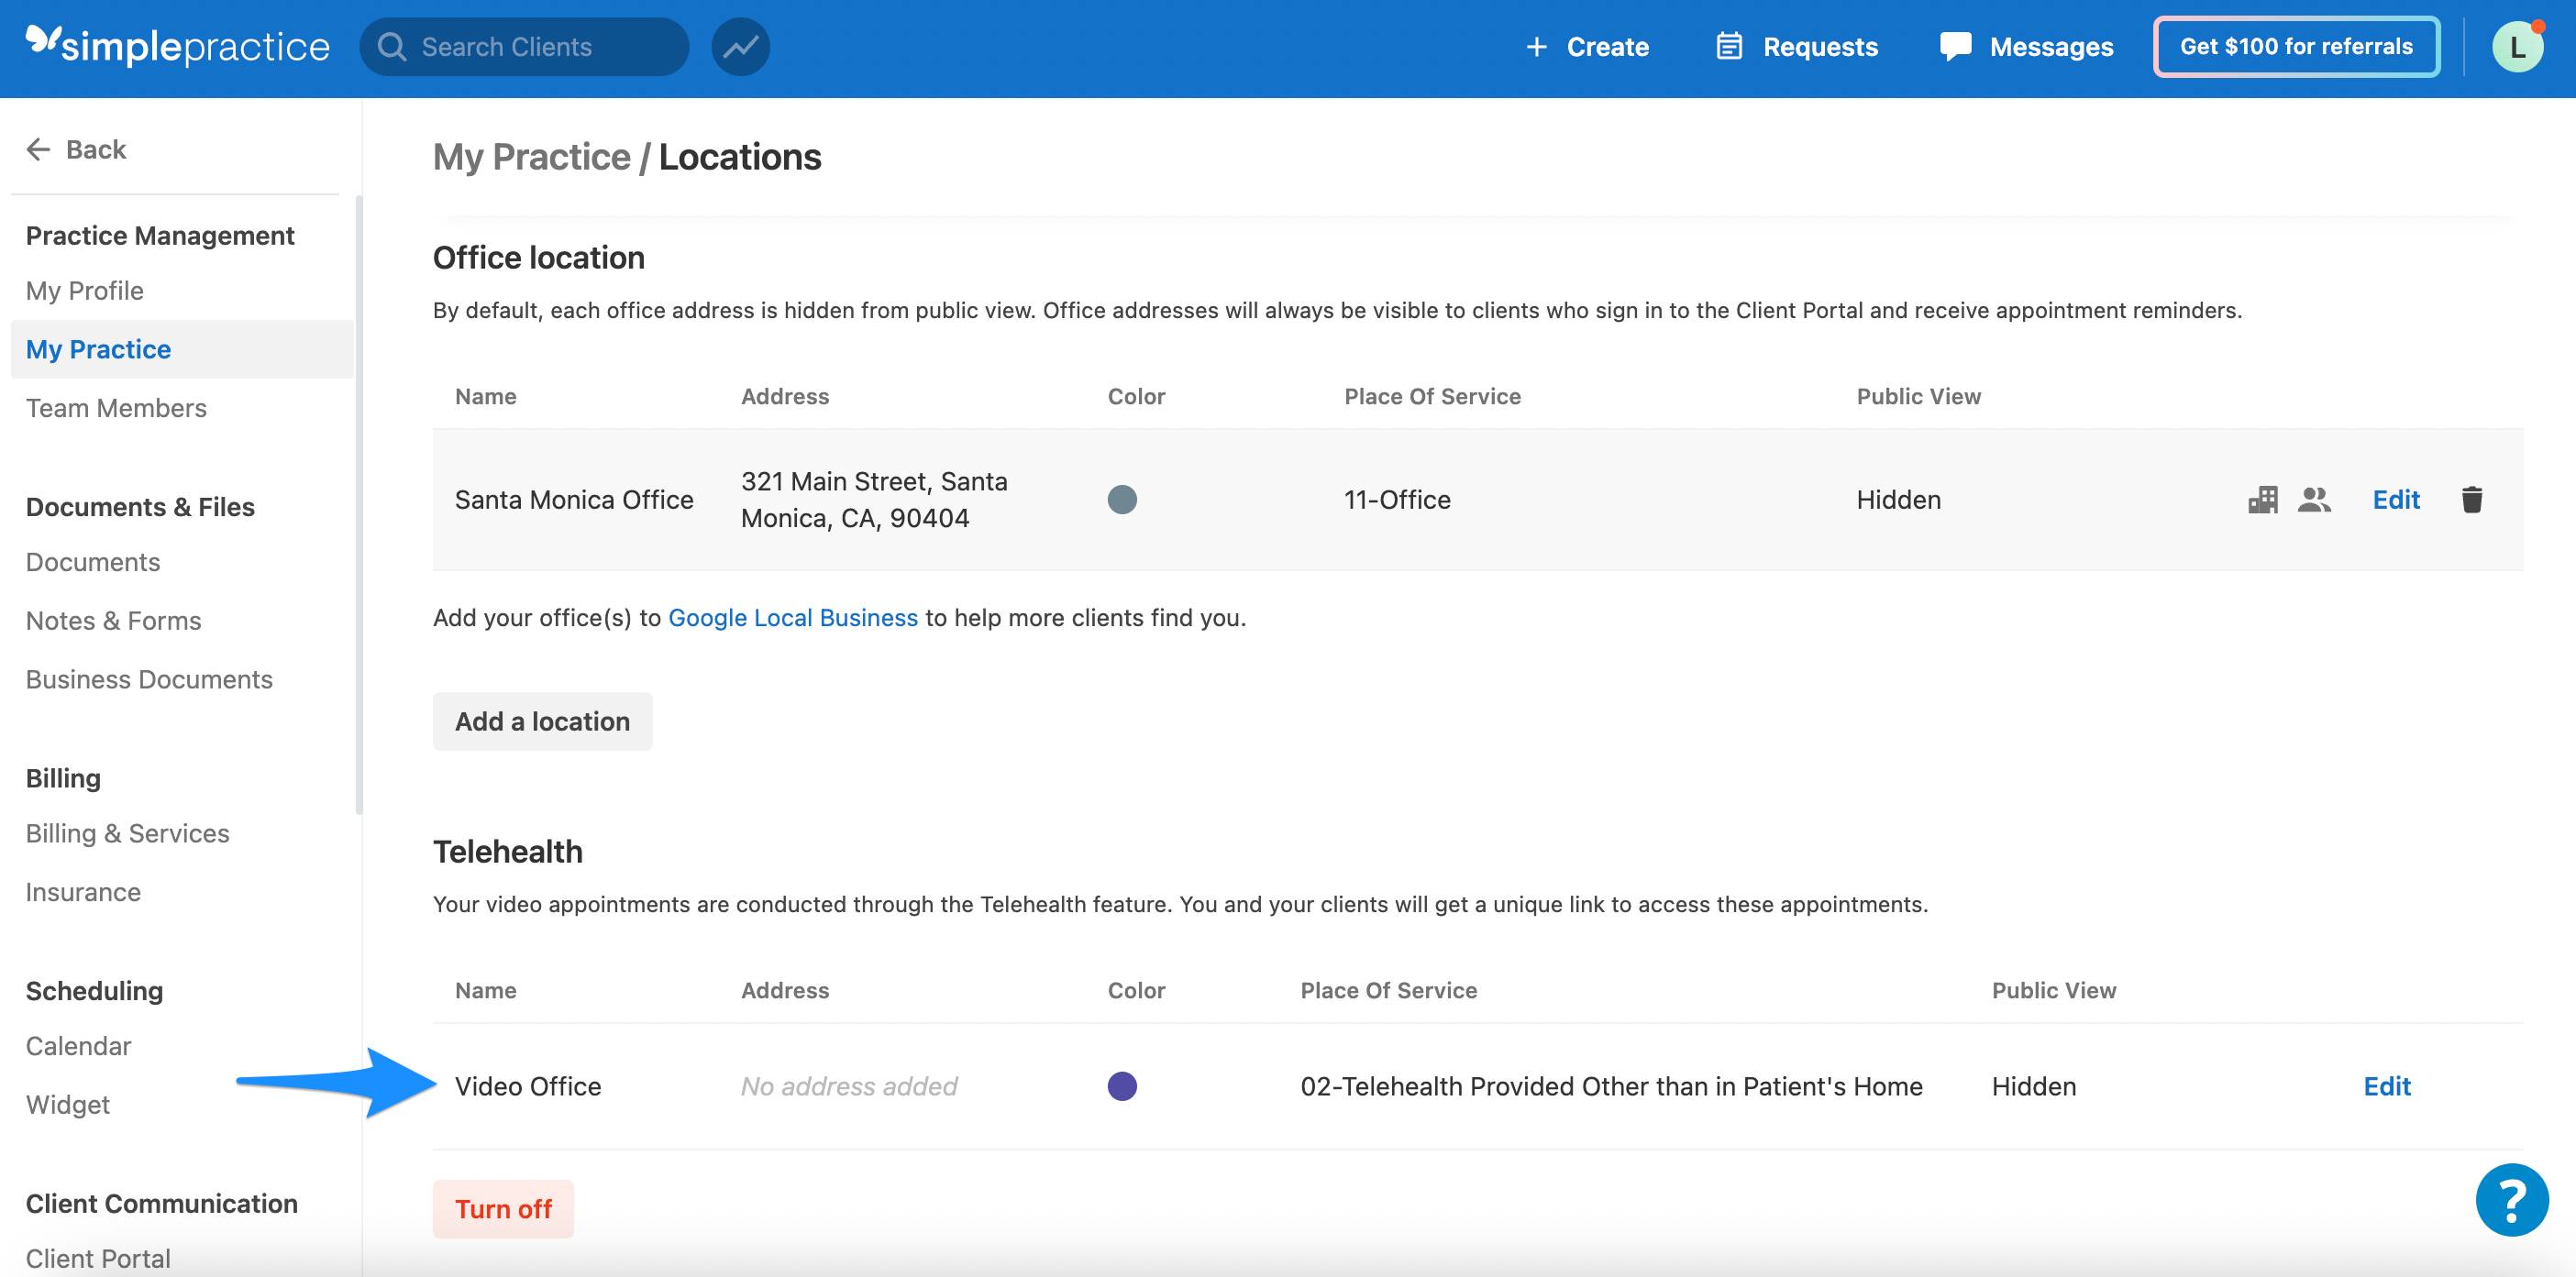2576x1277 pixels.
Task: Click Hidden value in Santa Monica Office row
Action: (1898, 499)
